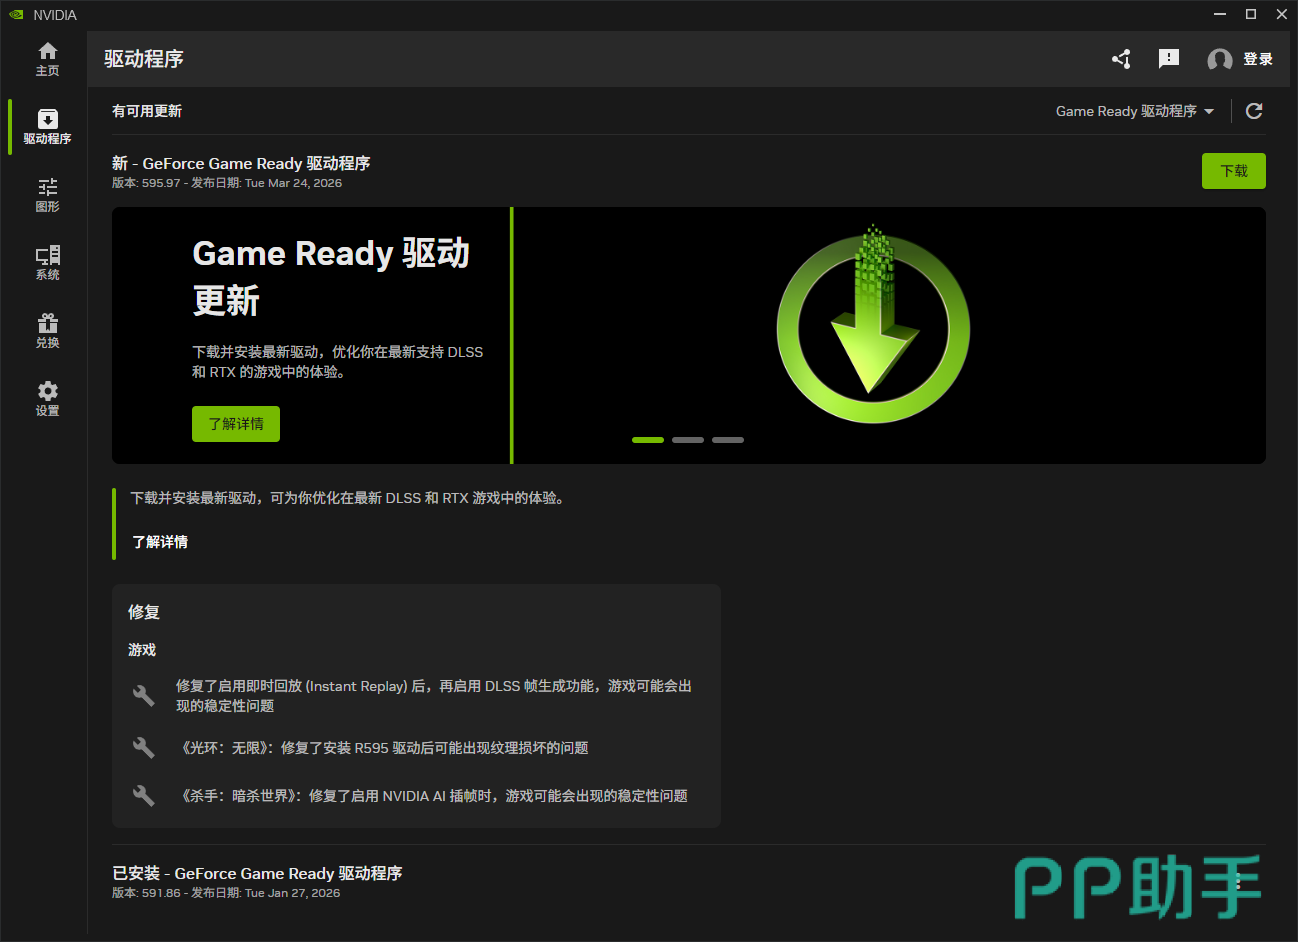This screenshot has width=1298, height=942.
Task: Click the NVIDIA logo in title bar
Action: pos(16,15)
